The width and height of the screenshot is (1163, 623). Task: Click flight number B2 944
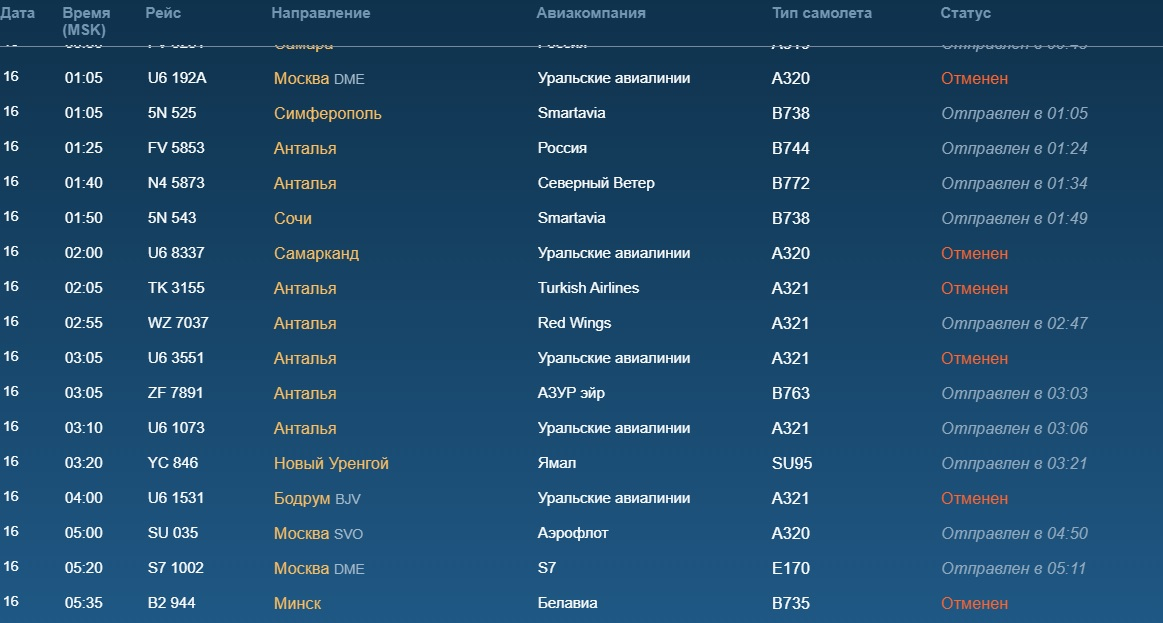(171, 602)
